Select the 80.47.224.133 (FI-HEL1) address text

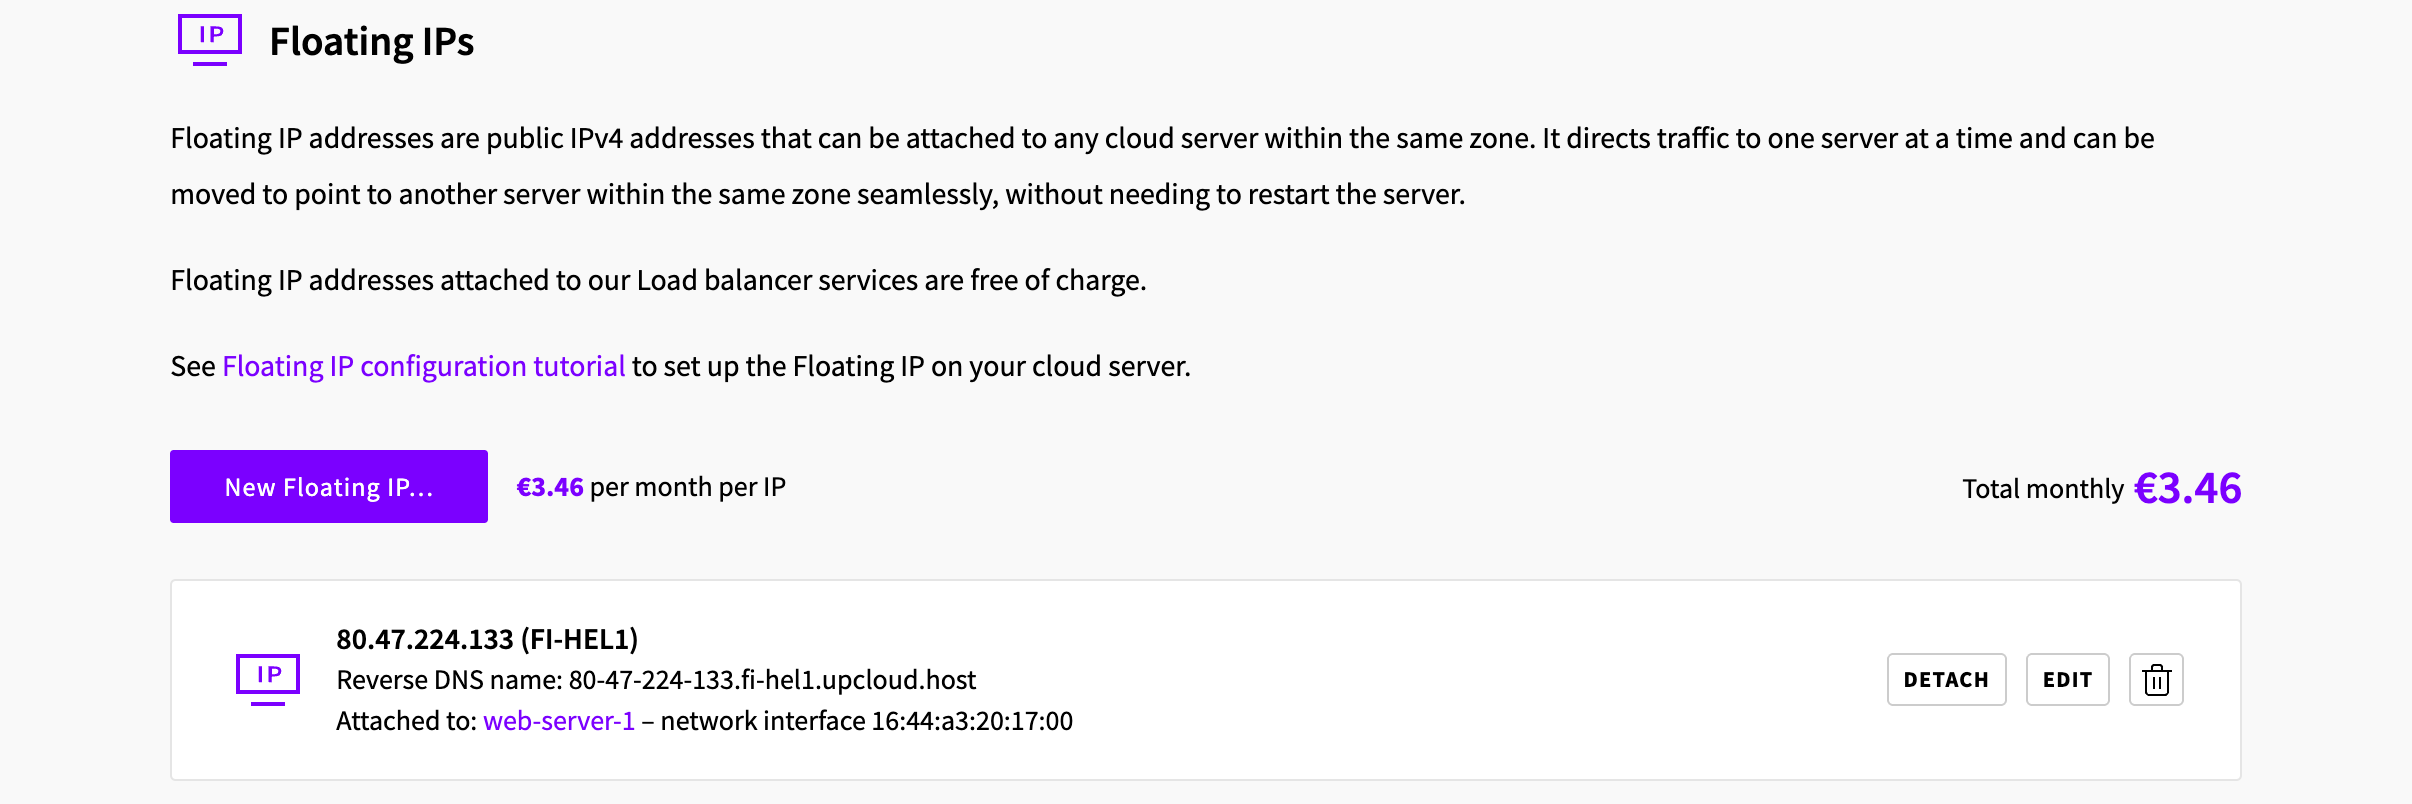pos(487,639)
